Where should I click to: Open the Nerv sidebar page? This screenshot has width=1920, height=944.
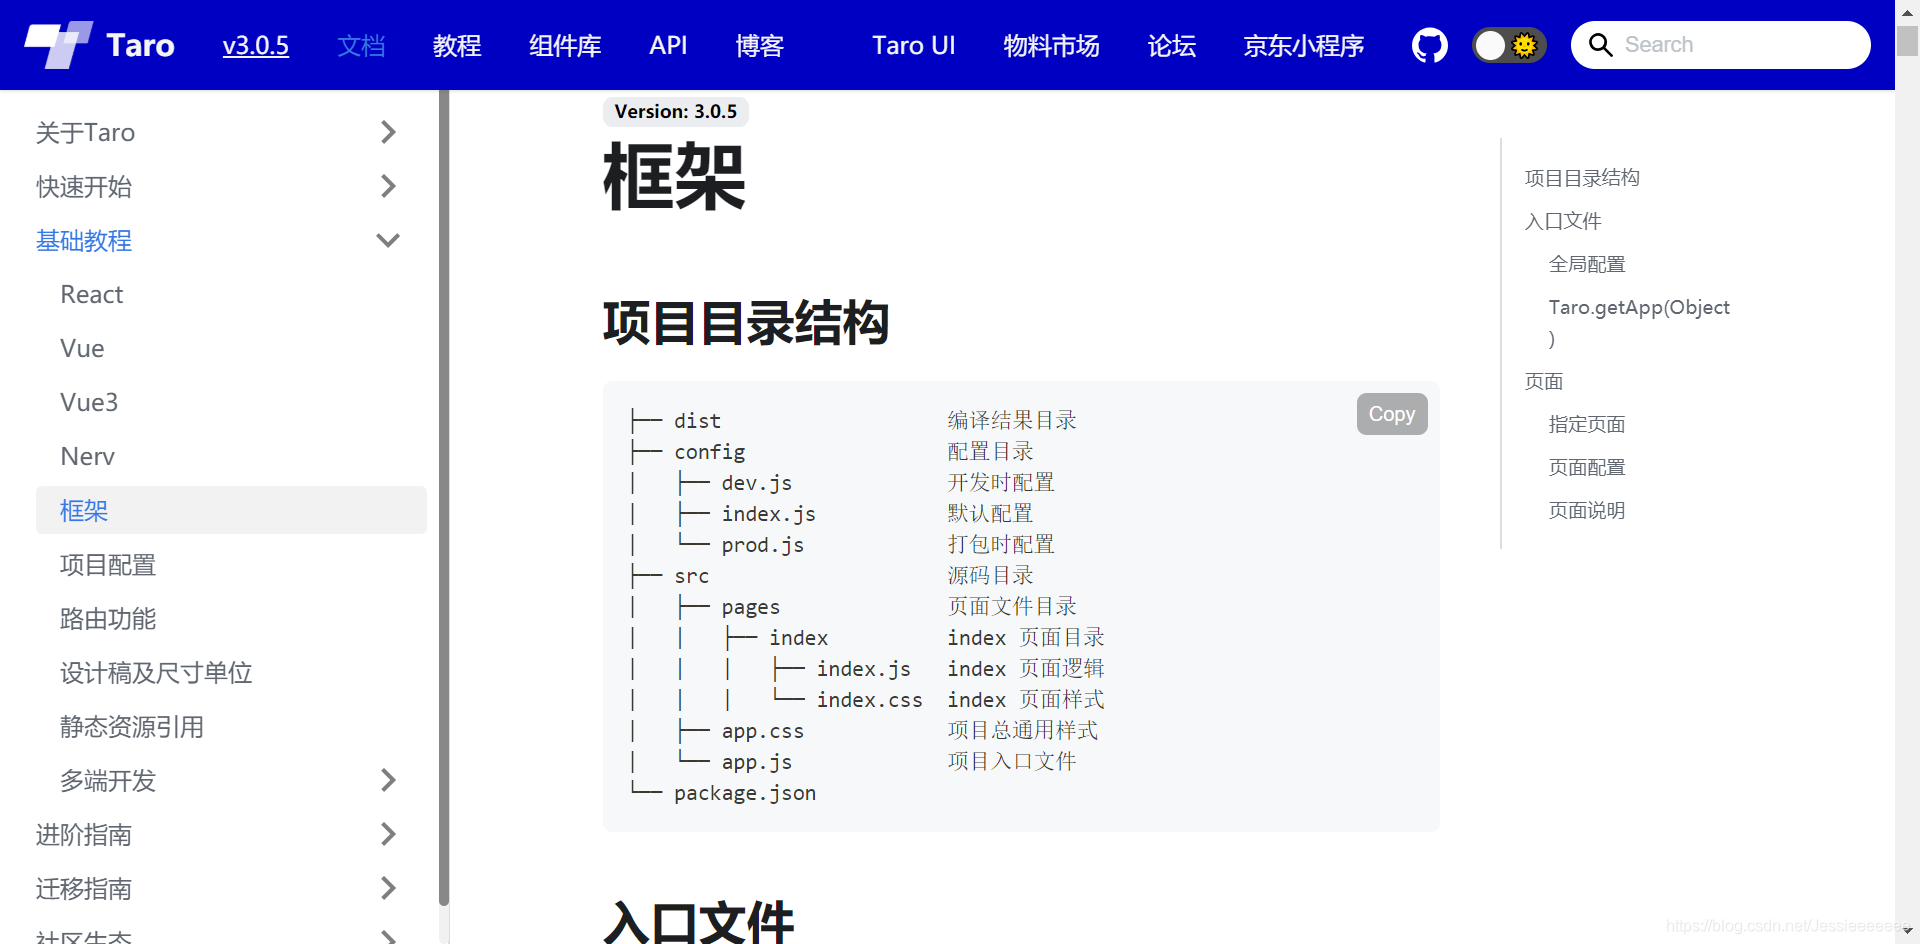click(x=88, y=456)
